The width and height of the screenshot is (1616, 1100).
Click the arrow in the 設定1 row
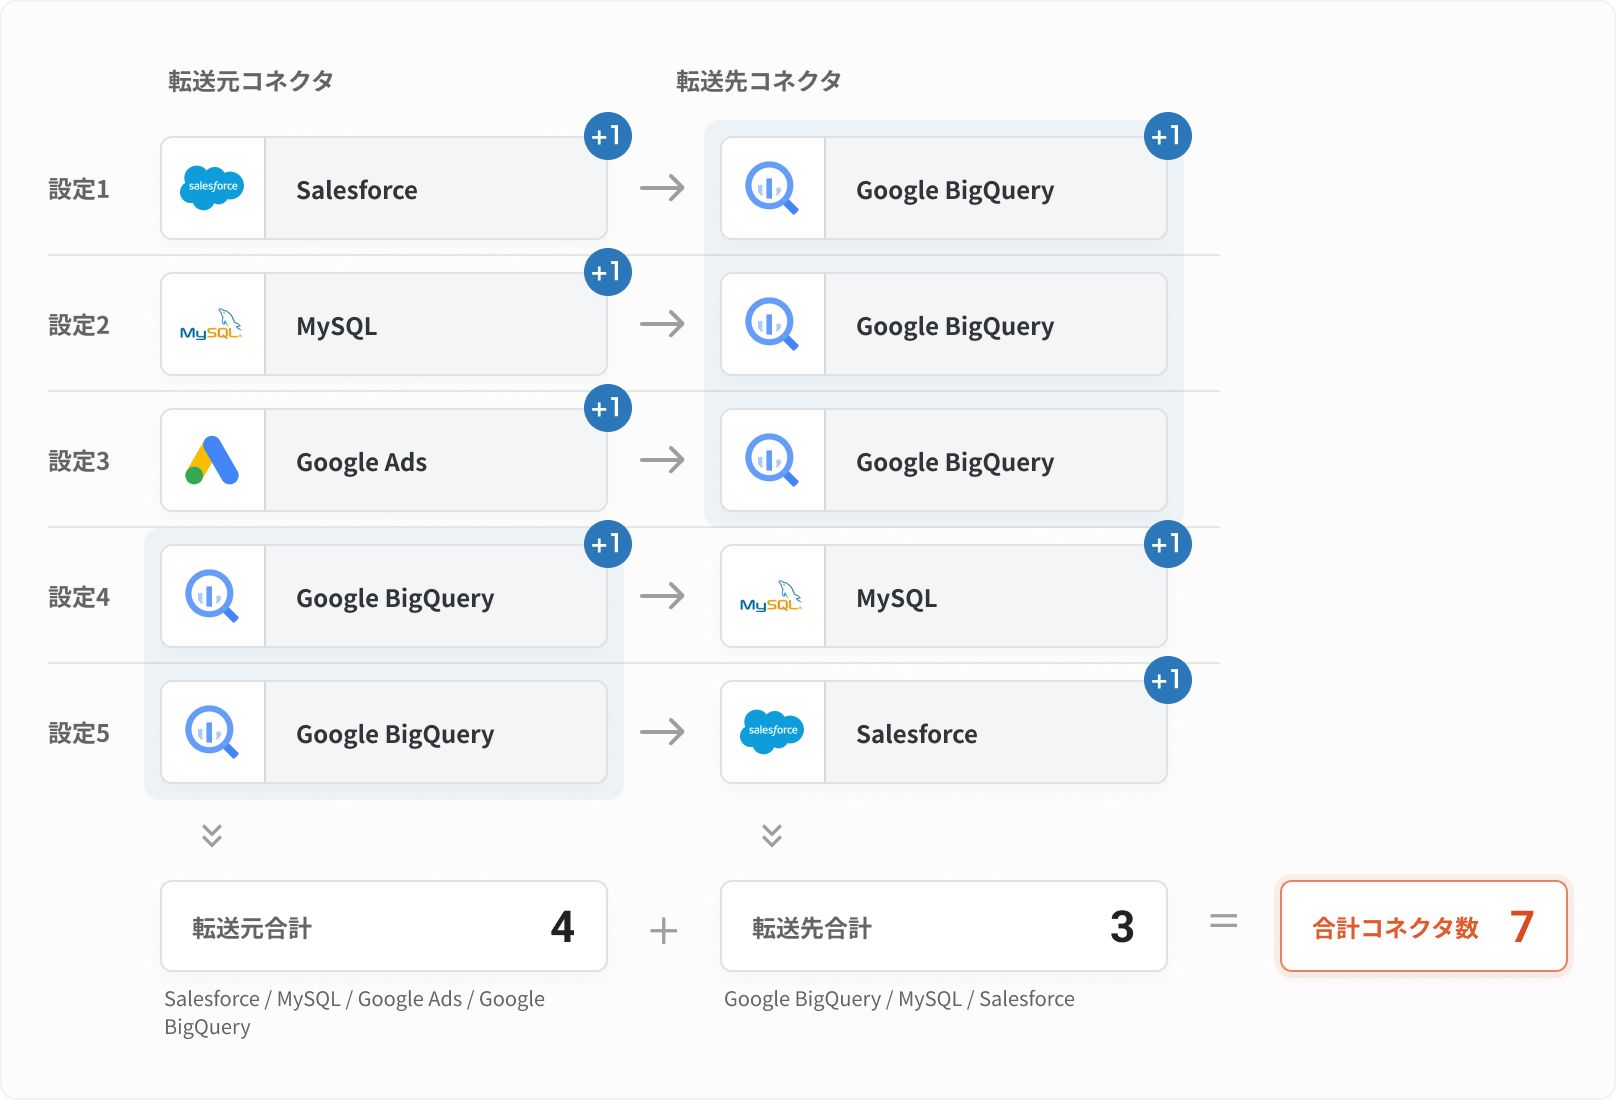click(663, 188)
